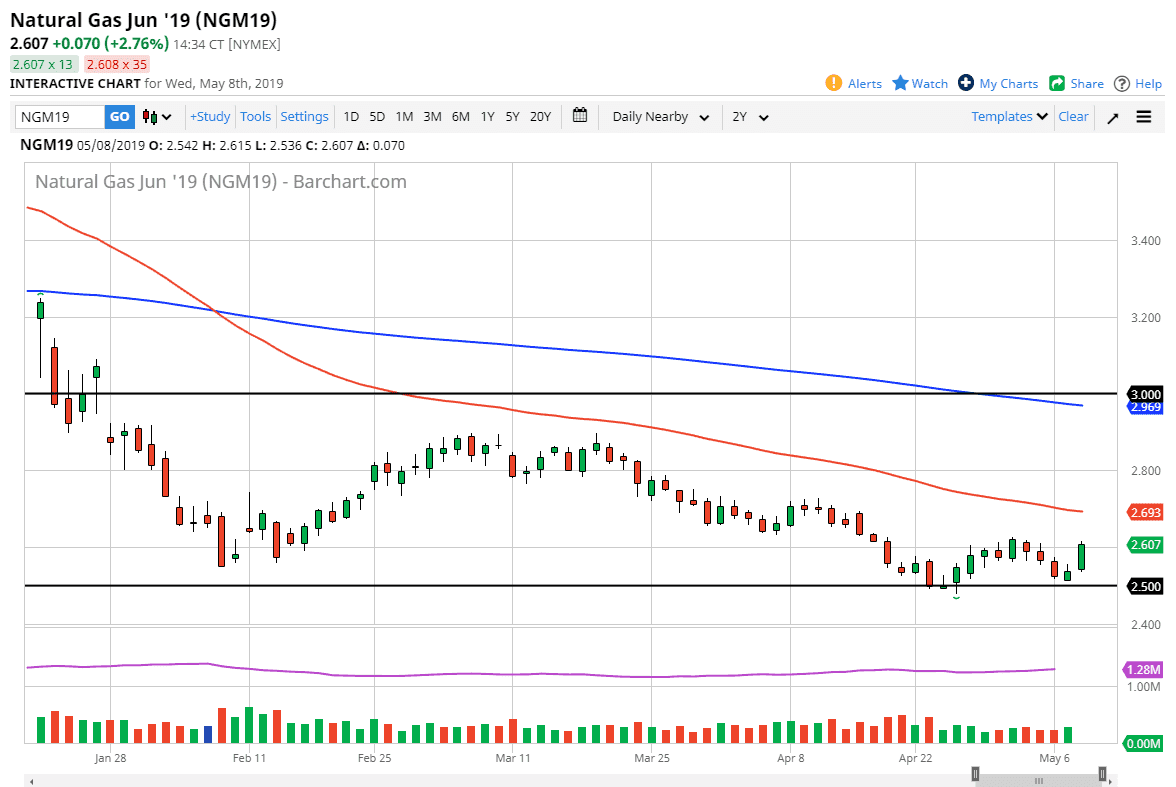Switch to the 20Y time range
The height and width of the screenshot is (787, 1176).
540,117
